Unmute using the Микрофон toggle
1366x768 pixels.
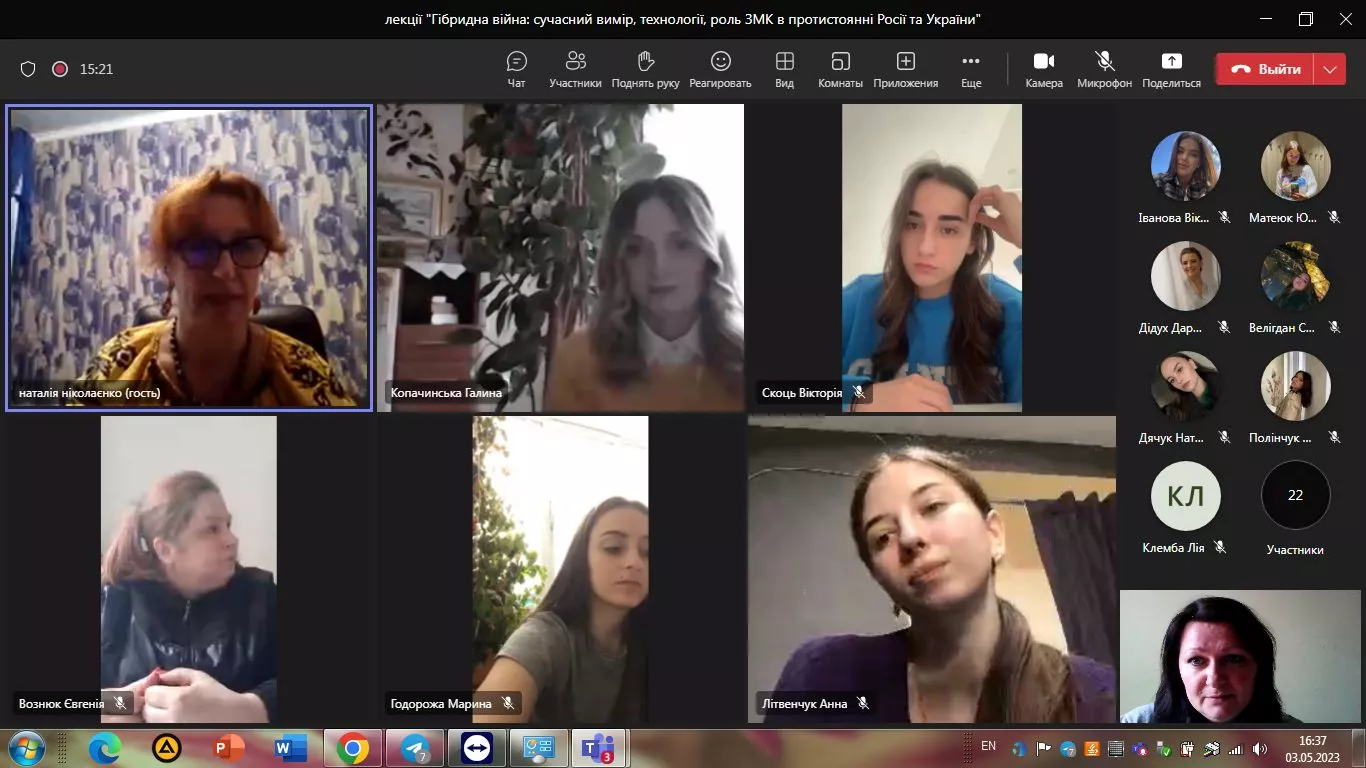coord(1104,69)
